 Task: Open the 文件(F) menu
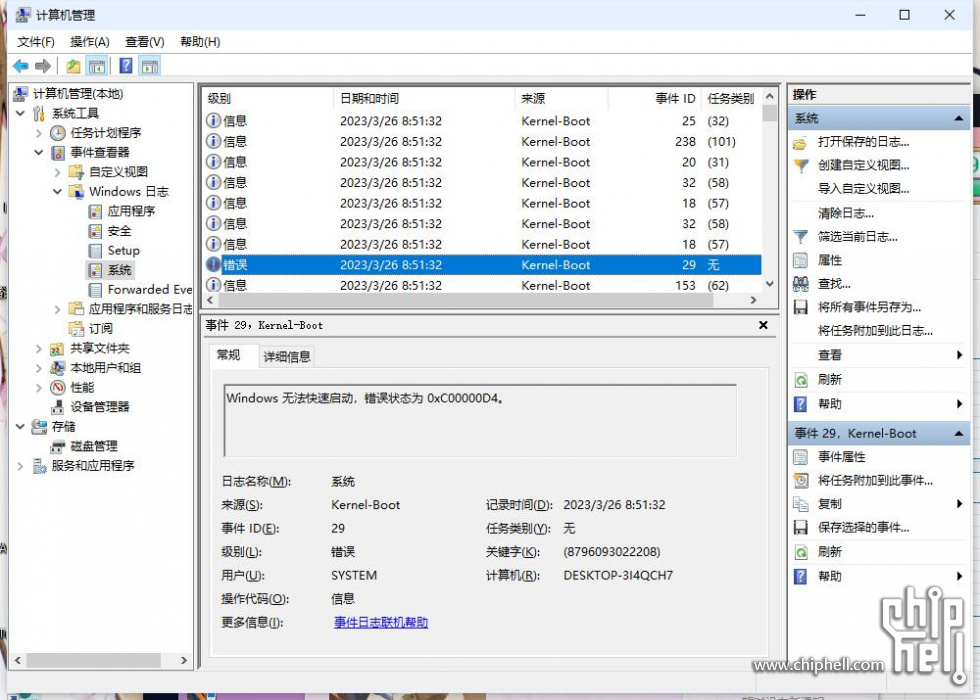point(36,42)
